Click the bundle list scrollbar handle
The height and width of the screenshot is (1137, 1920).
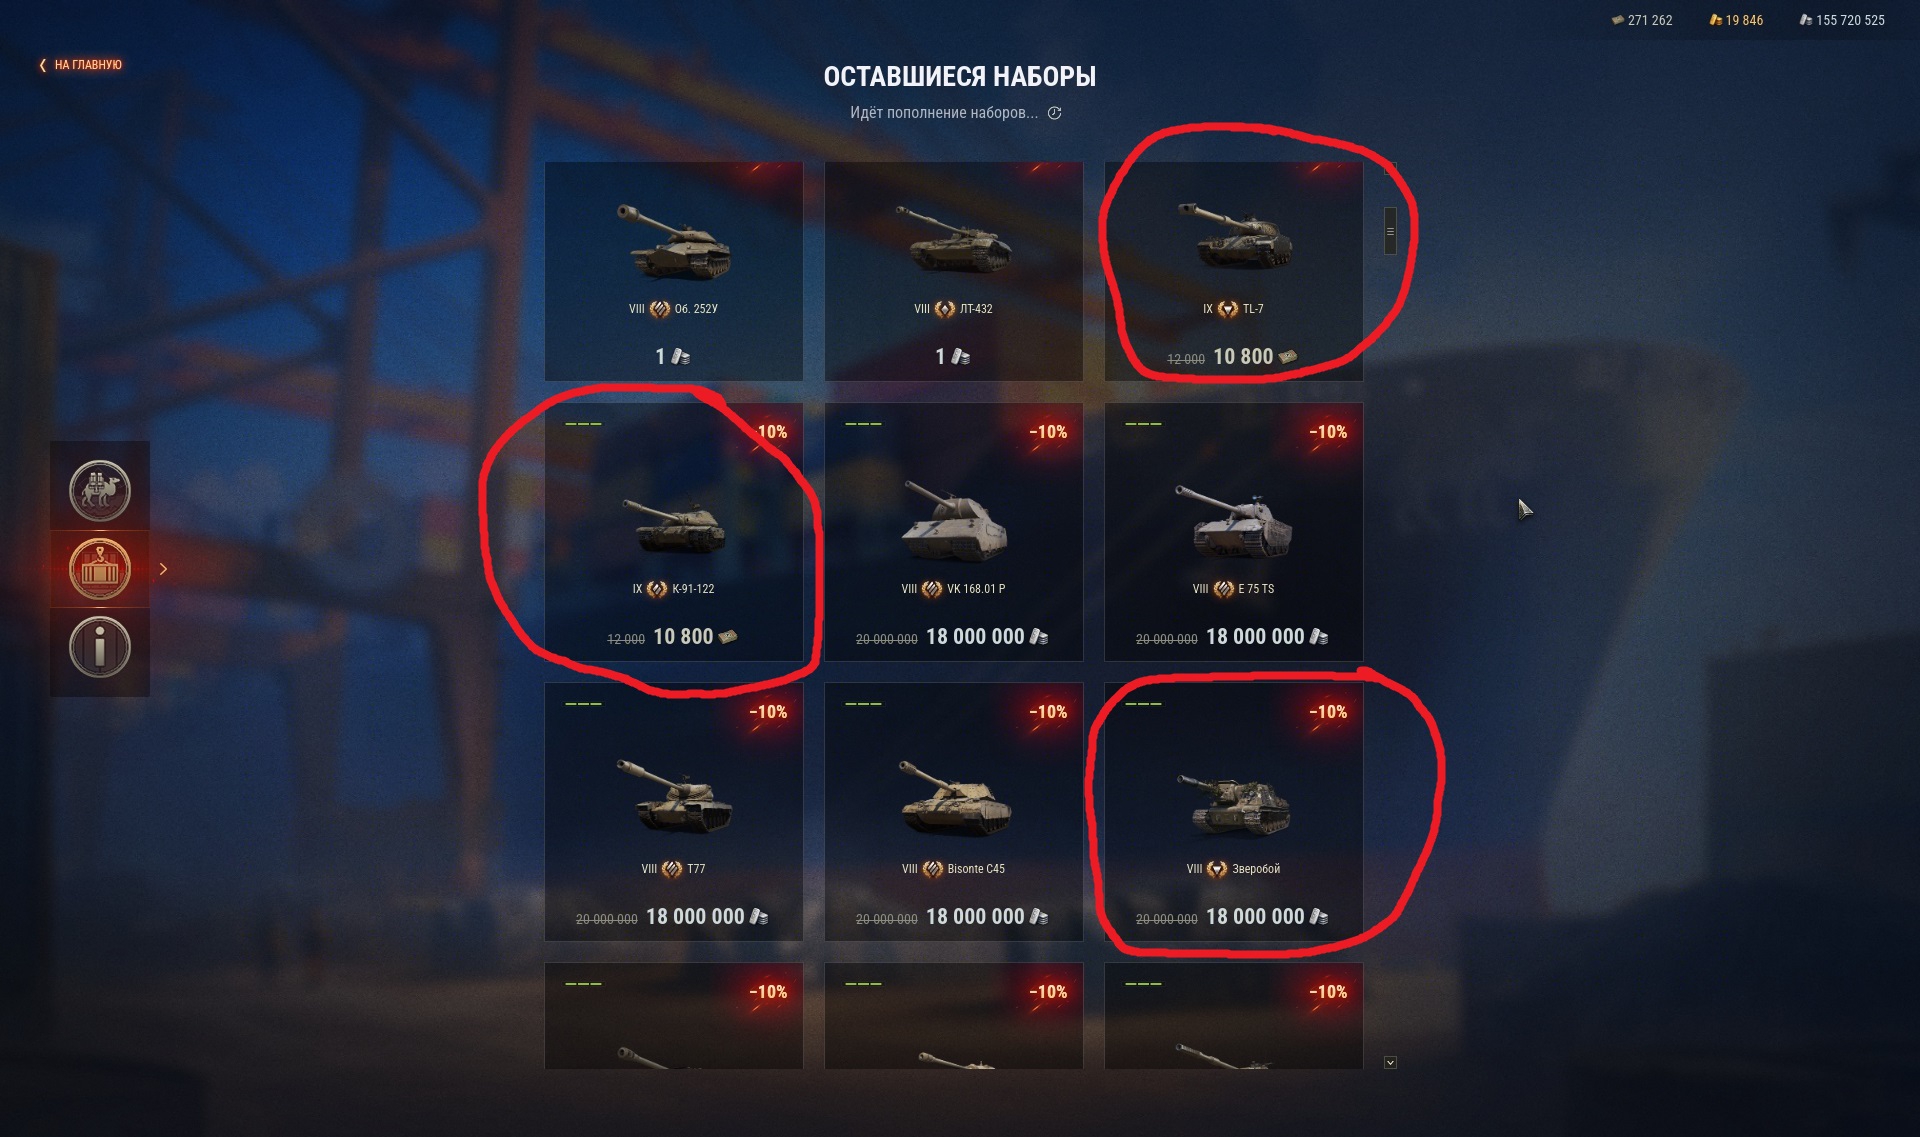pyautogui.click(x=1390, y=231)
